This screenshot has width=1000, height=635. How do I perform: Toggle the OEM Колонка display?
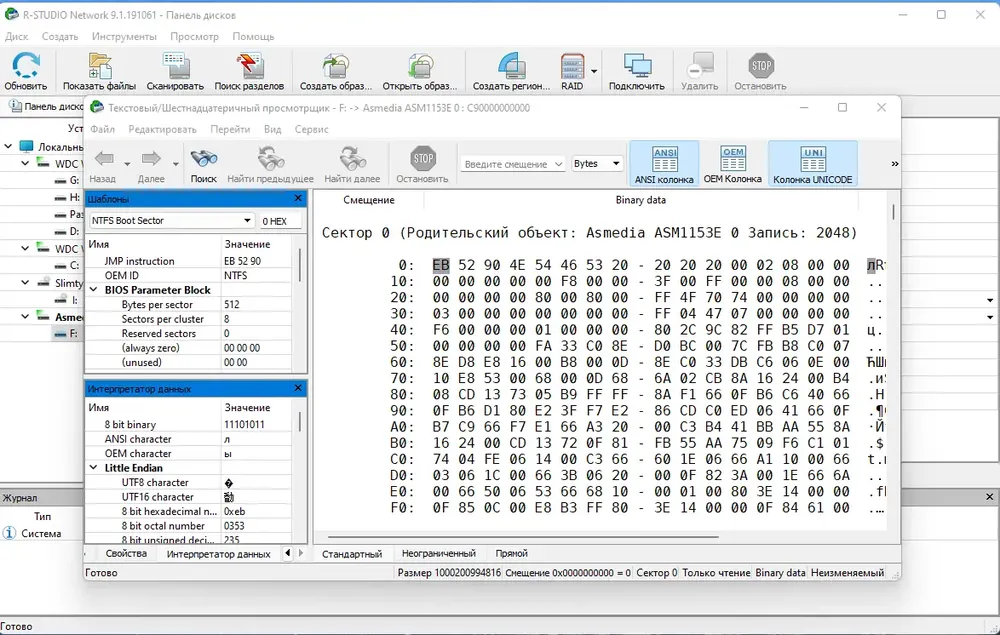733,164
